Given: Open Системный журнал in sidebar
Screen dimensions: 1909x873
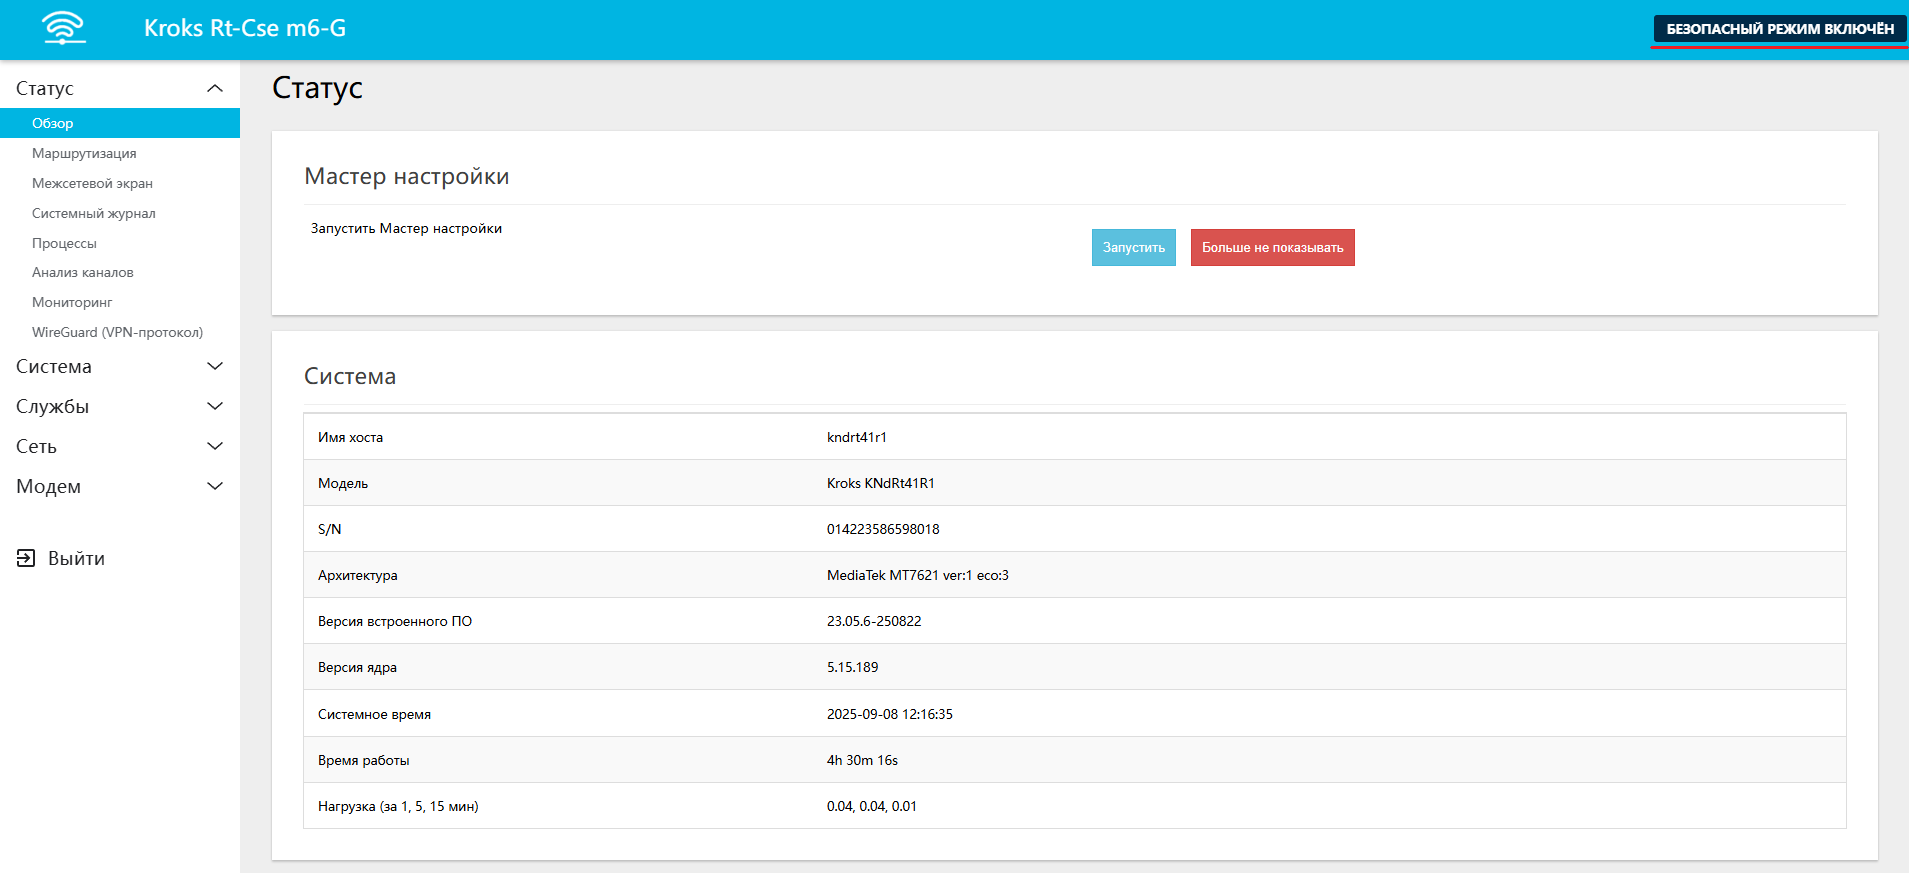Looking at the screenshot, I should 94,213.
